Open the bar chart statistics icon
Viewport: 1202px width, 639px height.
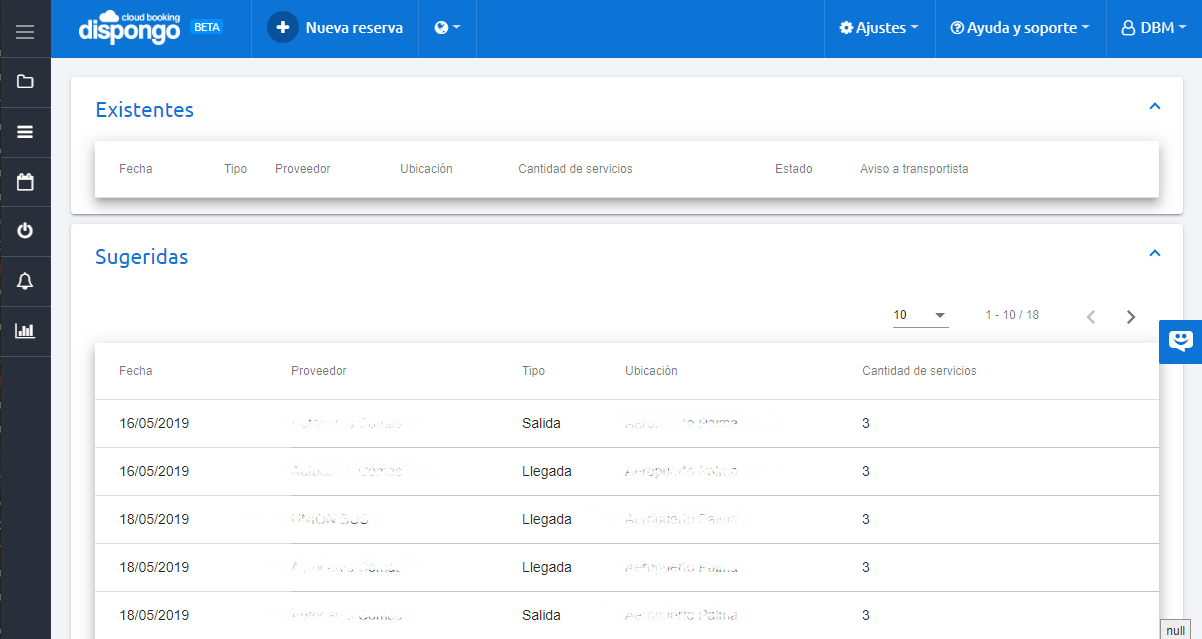click(x=25, y=330)
